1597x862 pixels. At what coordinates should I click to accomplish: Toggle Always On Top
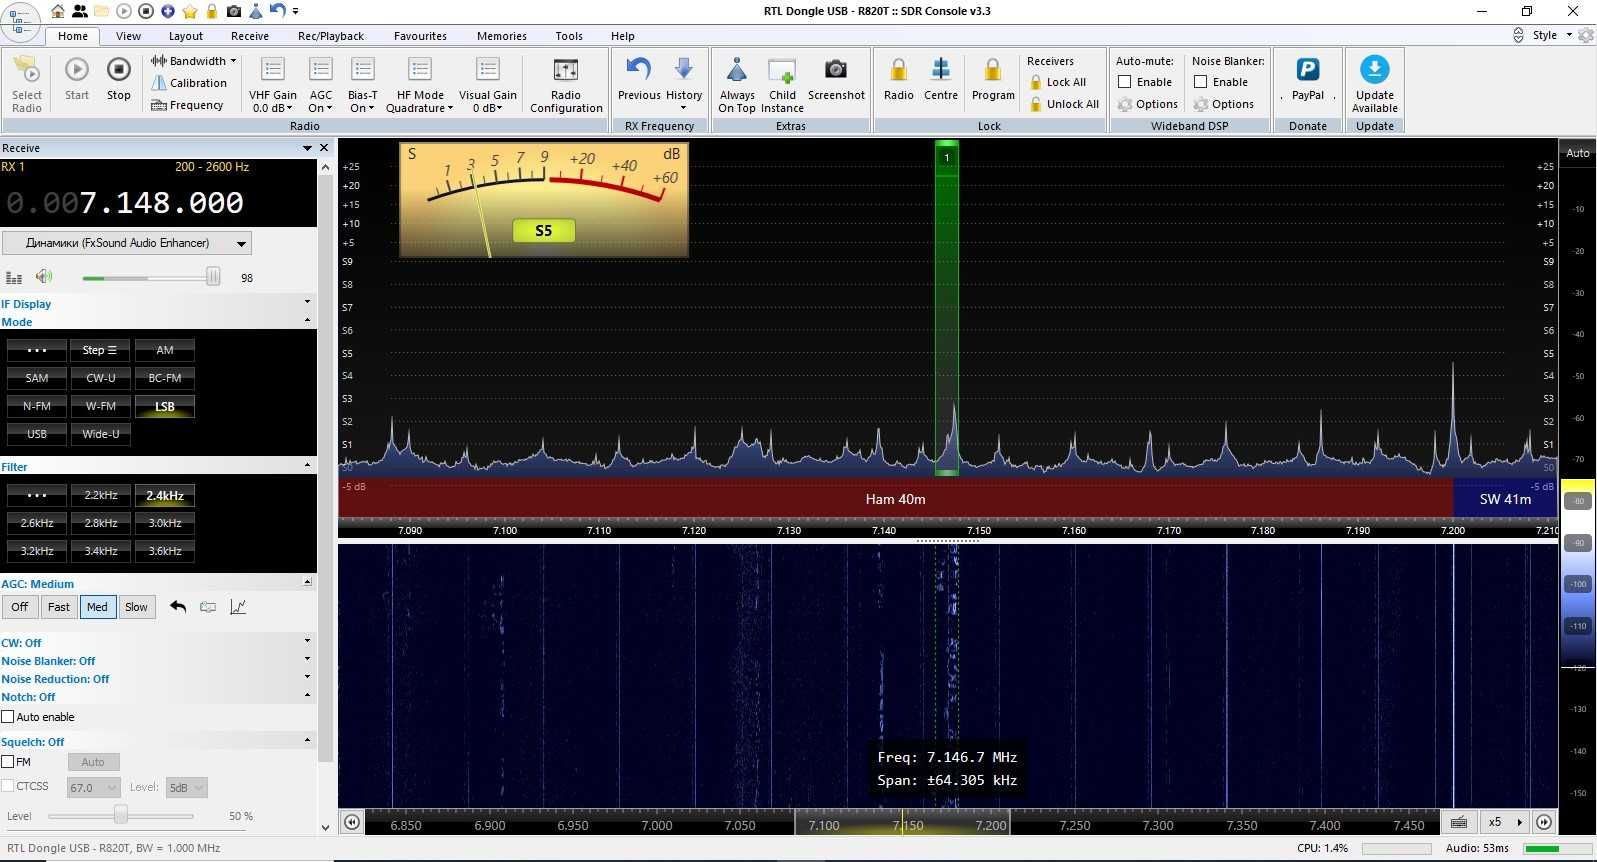pyautogui.click(x=737, y=84)
